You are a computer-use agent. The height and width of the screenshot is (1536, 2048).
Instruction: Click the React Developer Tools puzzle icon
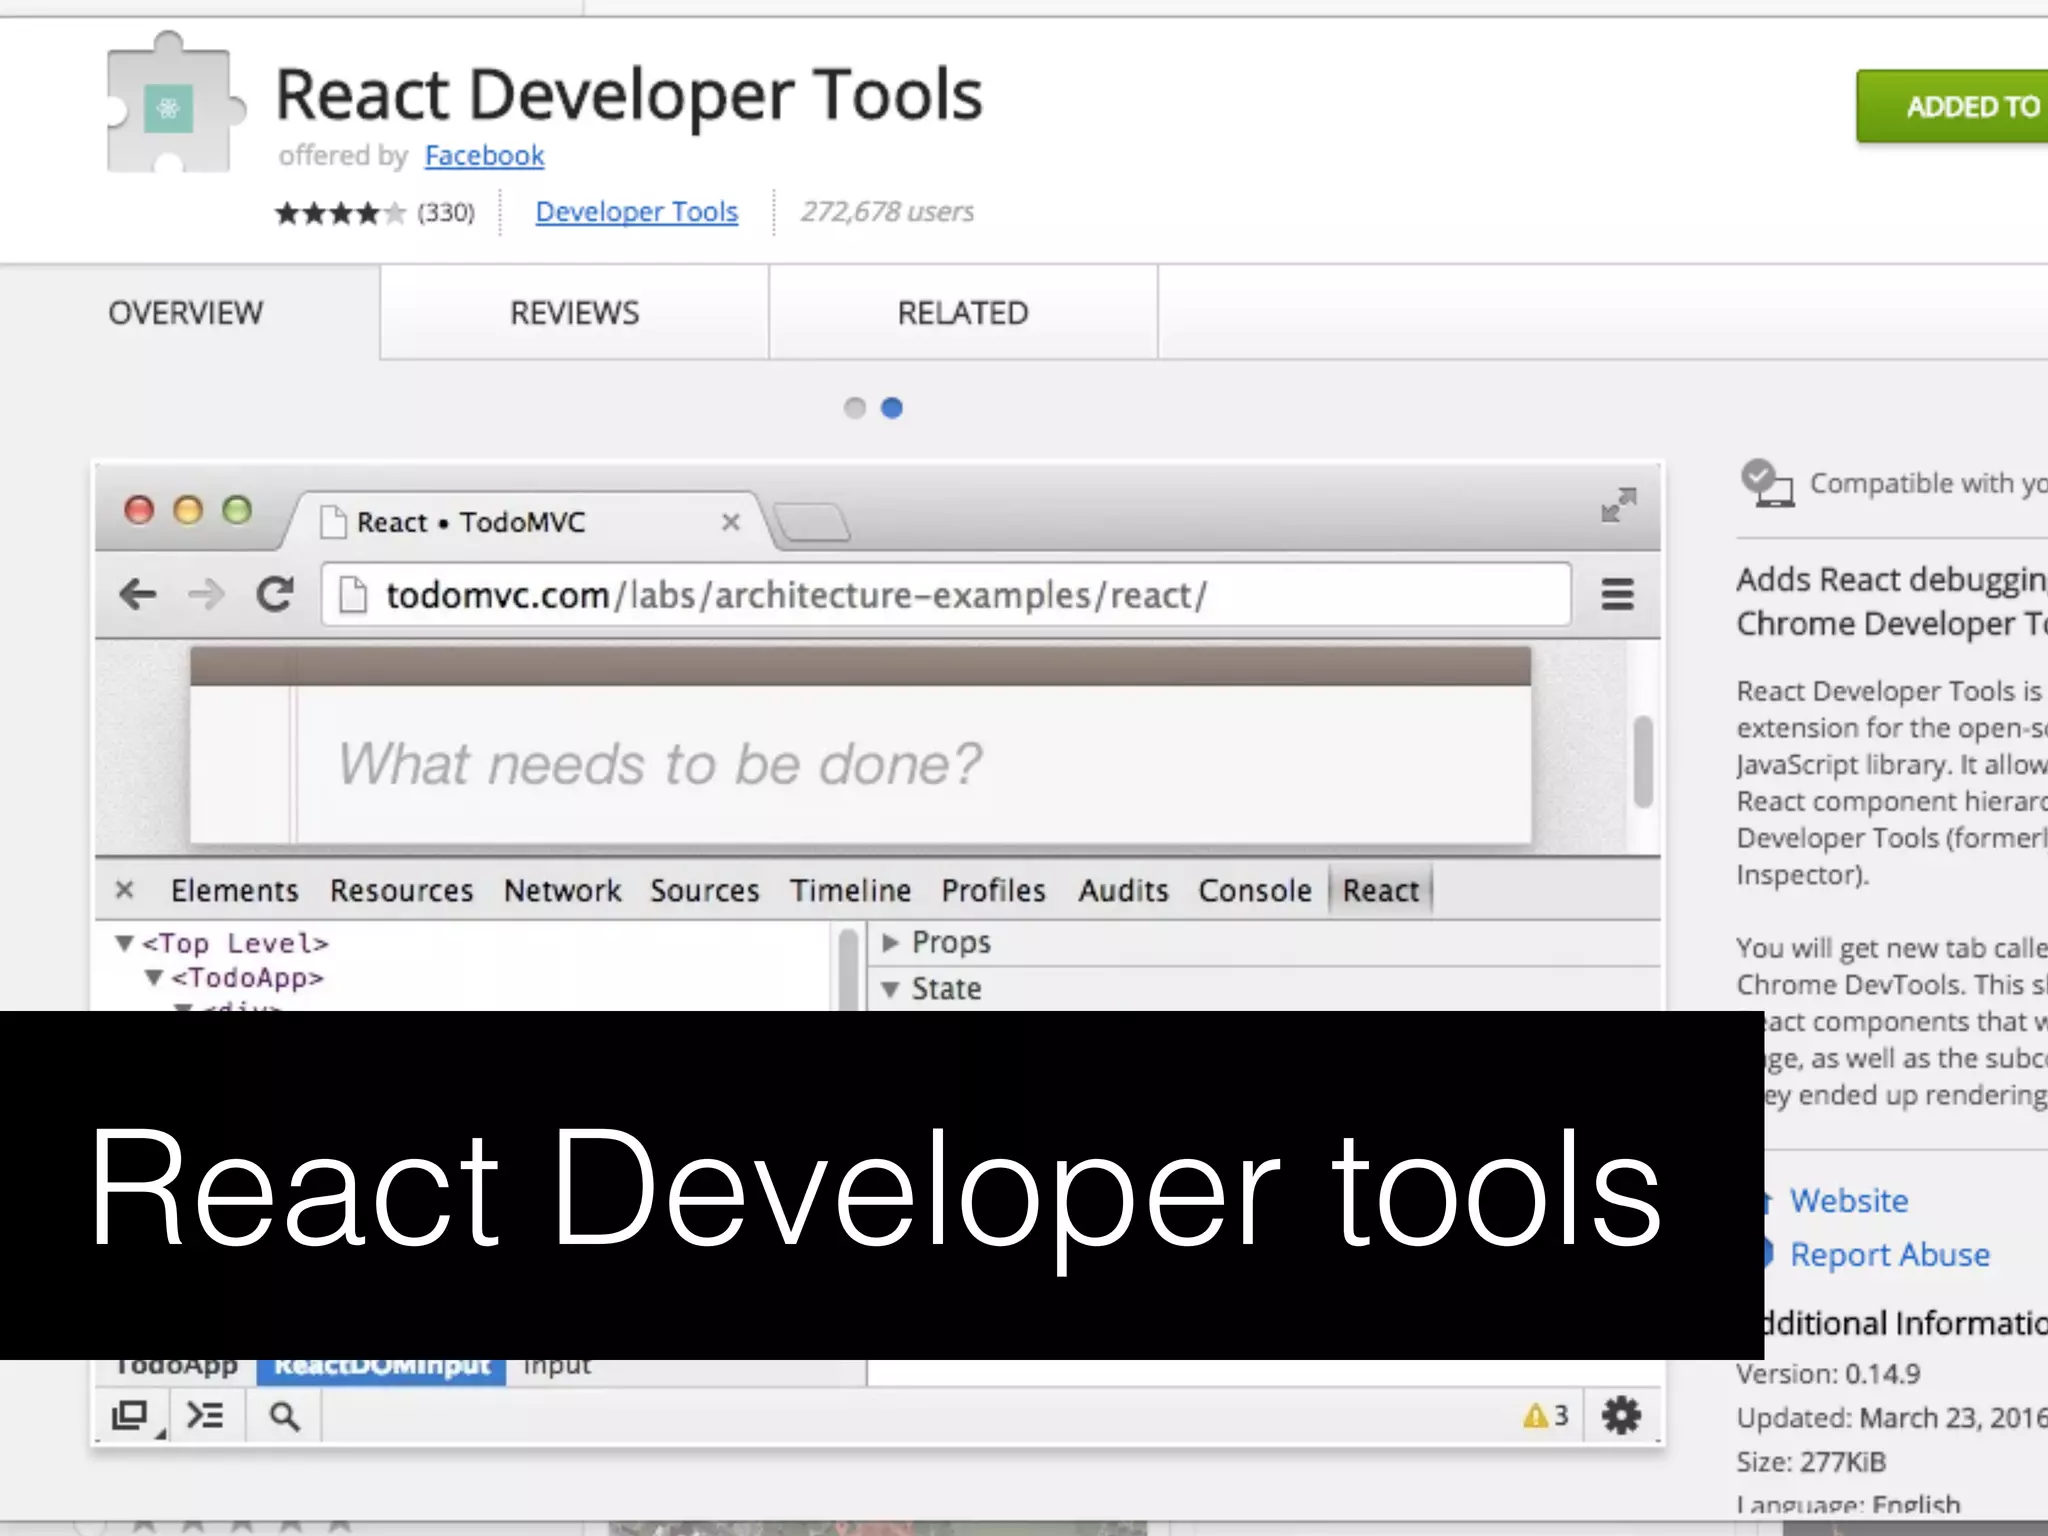(x=175, y=102)
